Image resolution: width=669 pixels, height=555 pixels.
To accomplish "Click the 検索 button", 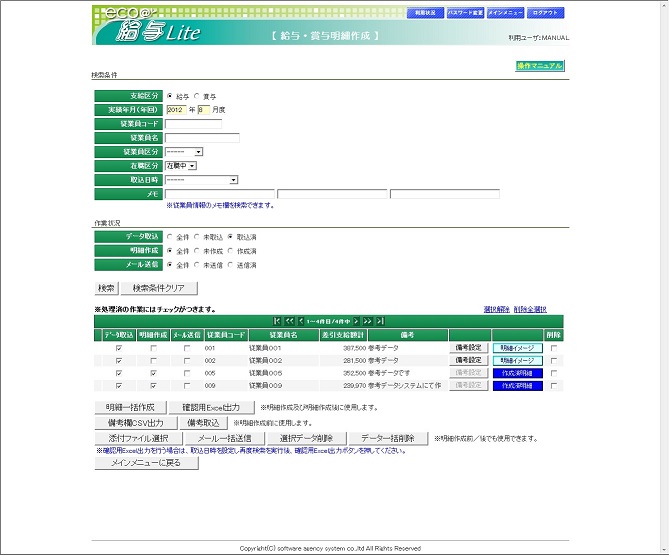I will pyautogui.click(x=106, y=288).
